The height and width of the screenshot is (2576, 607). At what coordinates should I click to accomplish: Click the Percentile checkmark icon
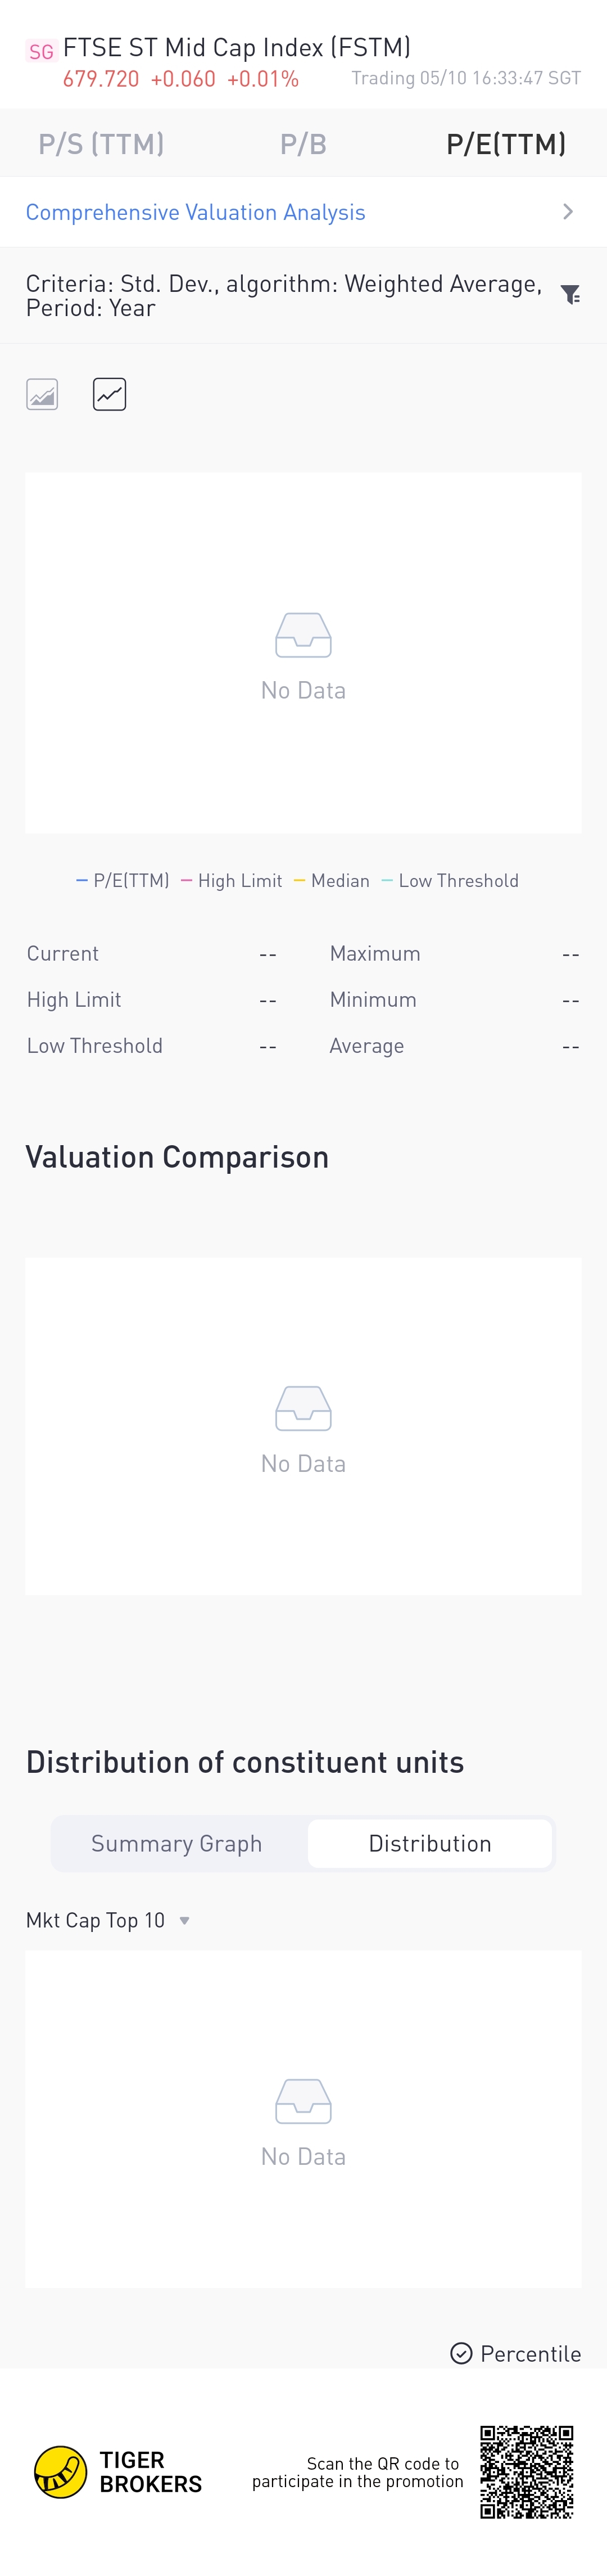point(461,2353)
